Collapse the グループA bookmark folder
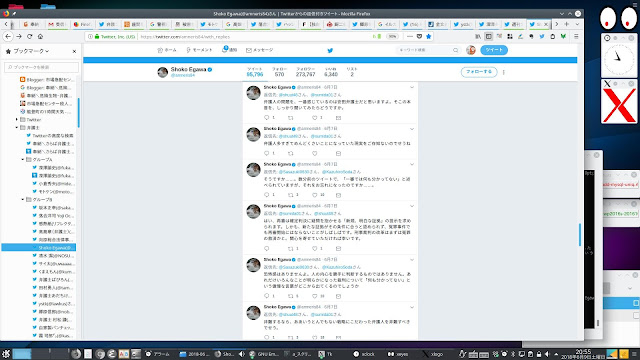The height and width of the screenshot is (360, 640). (x=23, y=160)
